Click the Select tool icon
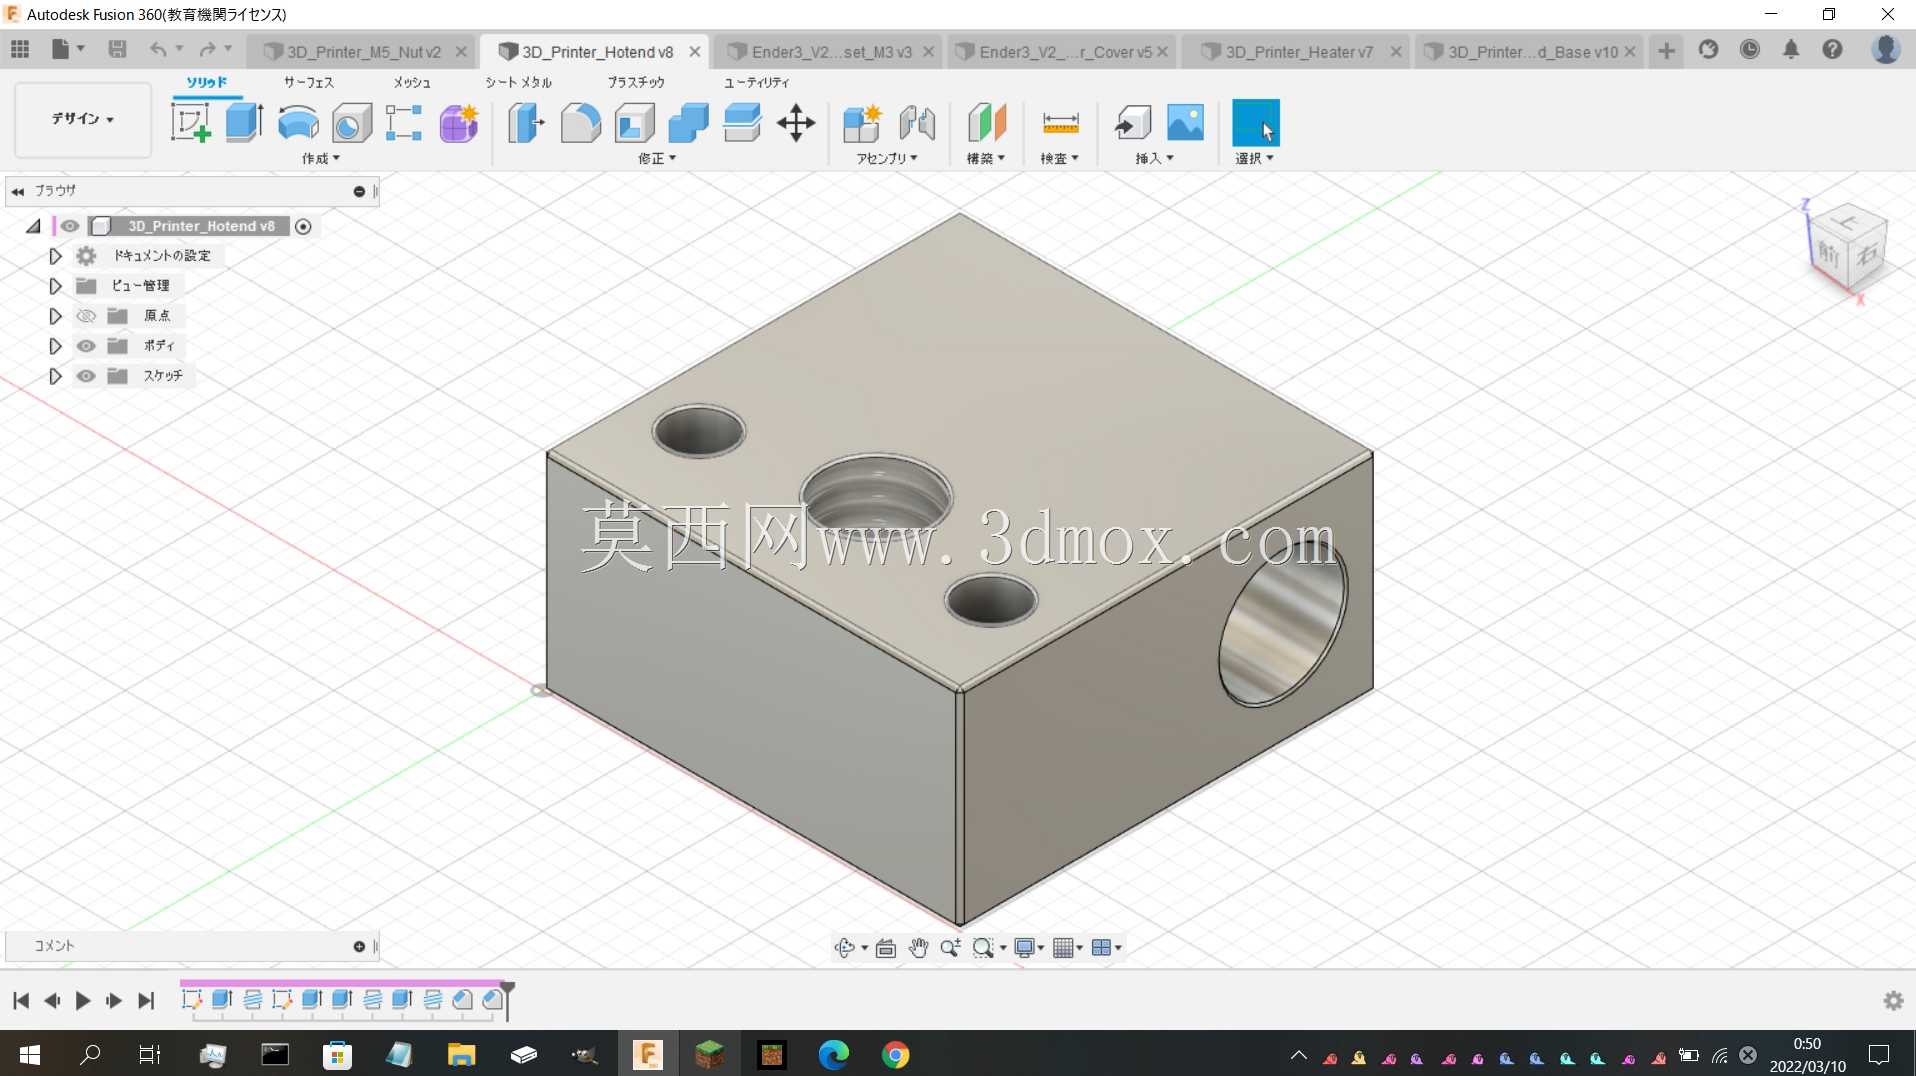Viewport: 1916px width, 1076px height. point(1256,123)
